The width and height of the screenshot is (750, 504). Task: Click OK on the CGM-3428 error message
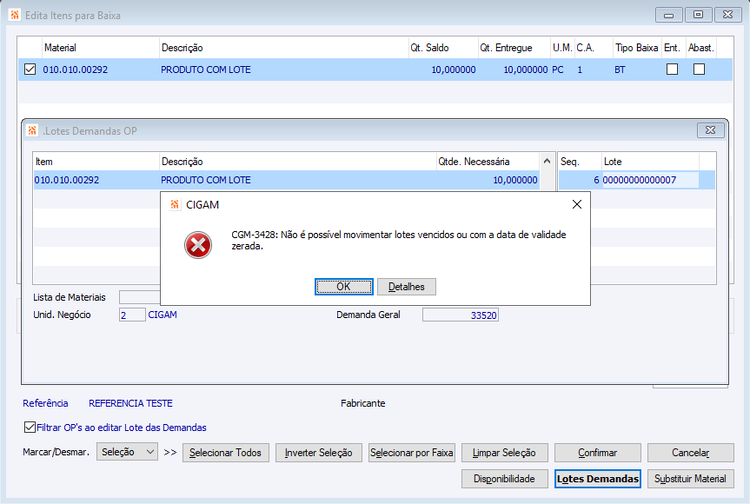click(343, 287)
